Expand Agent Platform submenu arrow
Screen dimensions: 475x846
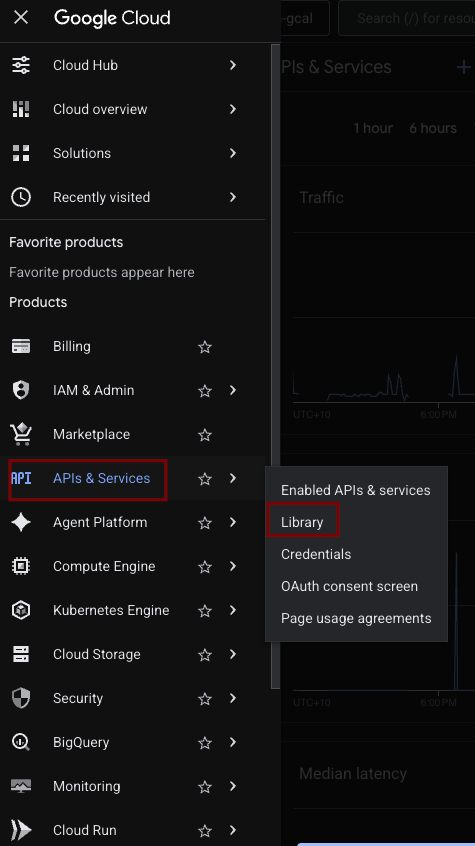pyautogui.click(x=233, y=522)
